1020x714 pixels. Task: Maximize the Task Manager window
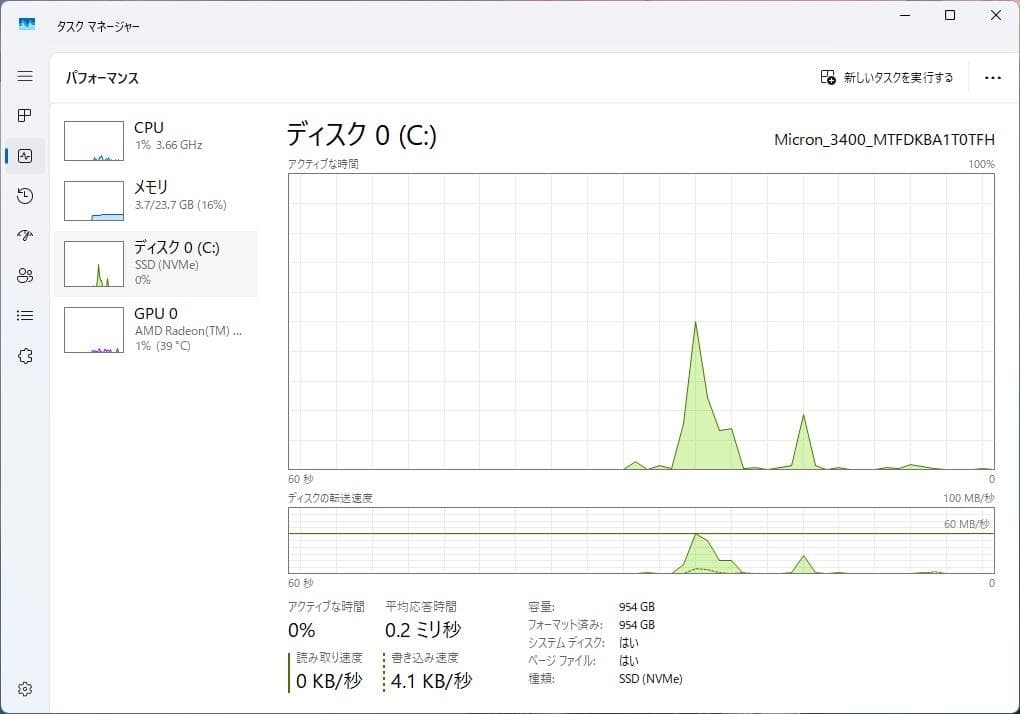click(950, 15)
